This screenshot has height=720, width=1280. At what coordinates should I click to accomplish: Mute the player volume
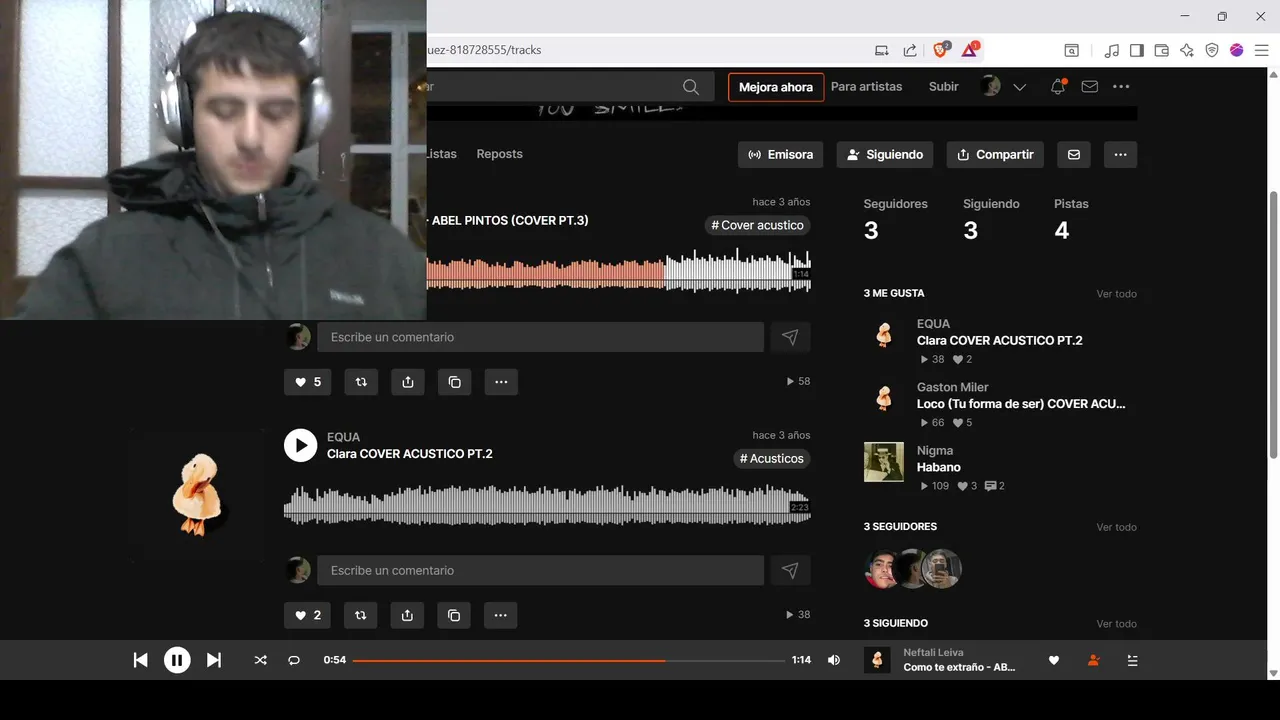tap(834, 660)
